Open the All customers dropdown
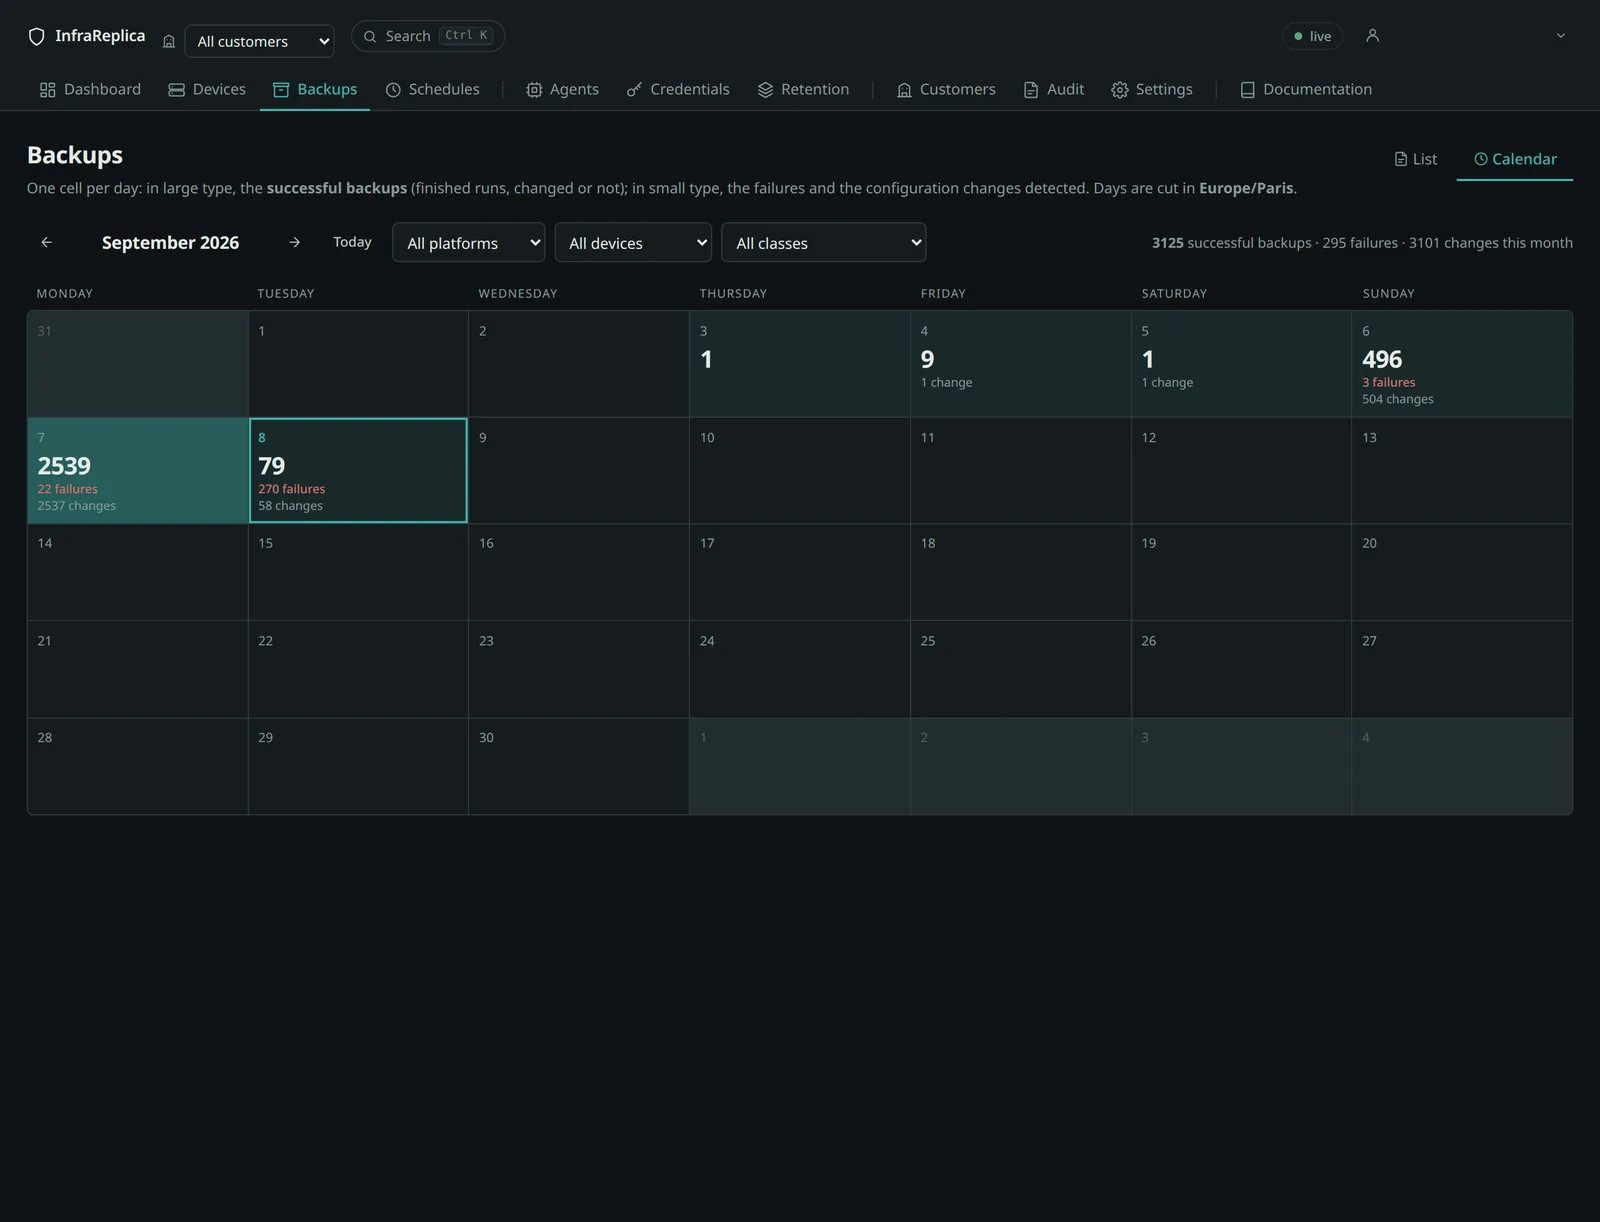 [260, 41]
